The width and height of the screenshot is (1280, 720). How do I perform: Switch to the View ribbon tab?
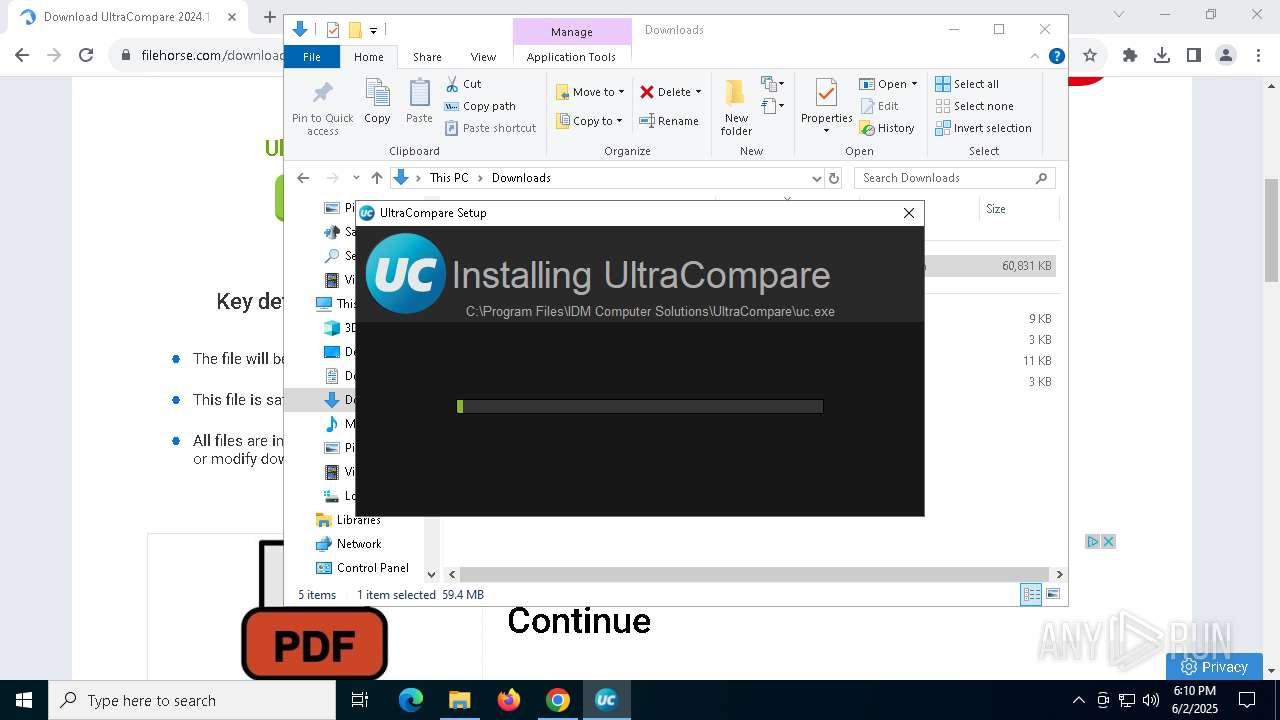click(483, 57)
